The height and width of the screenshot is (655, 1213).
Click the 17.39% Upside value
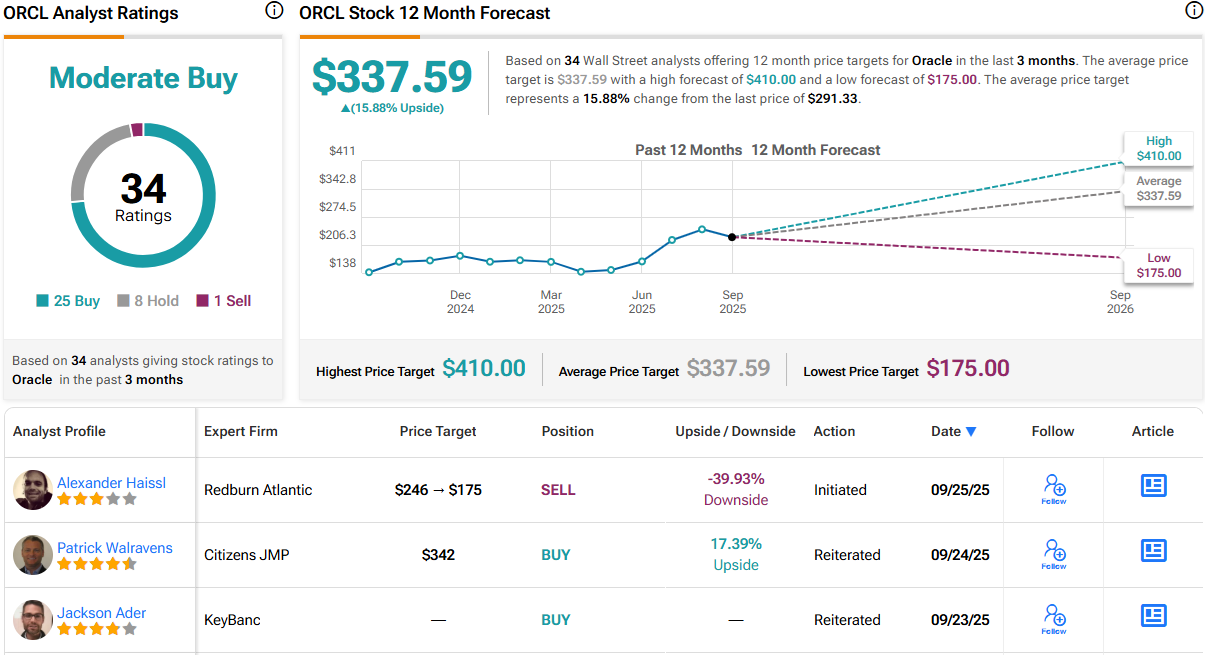[x=736, y=554]
